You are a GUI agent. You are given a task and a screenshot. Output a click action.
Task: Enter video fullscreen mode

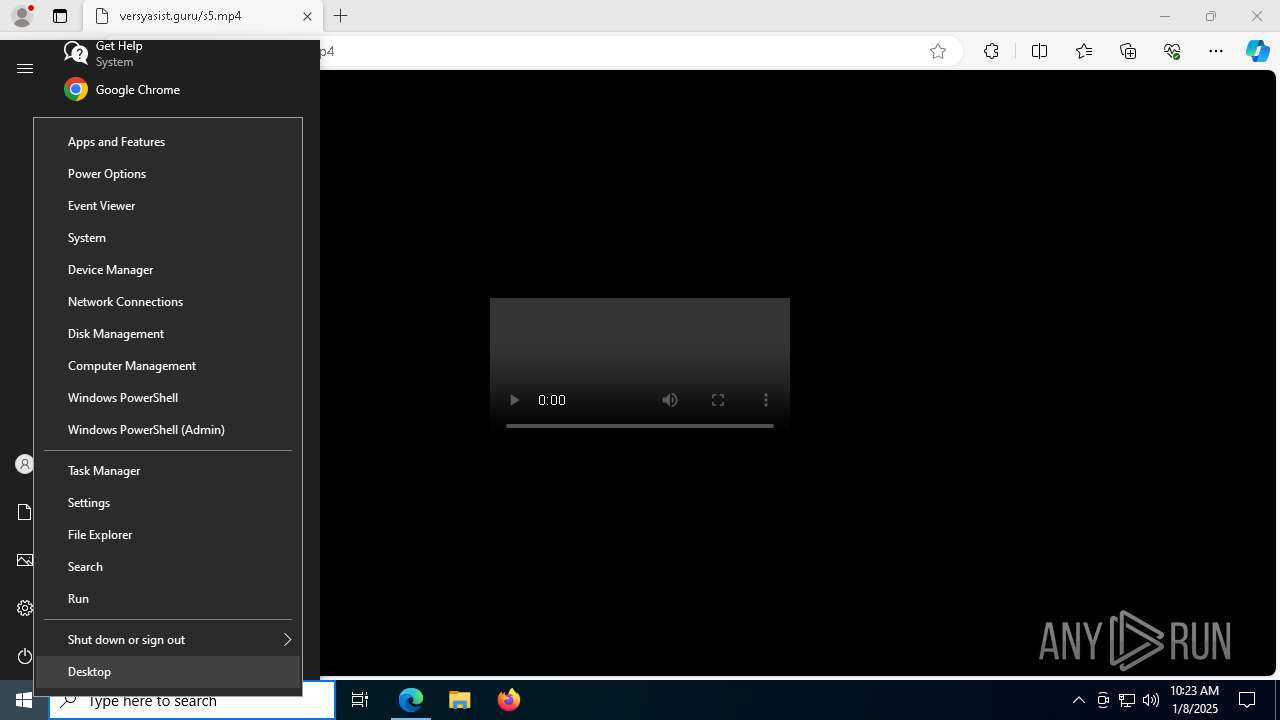pyautogui.click(x=718, y=400)
